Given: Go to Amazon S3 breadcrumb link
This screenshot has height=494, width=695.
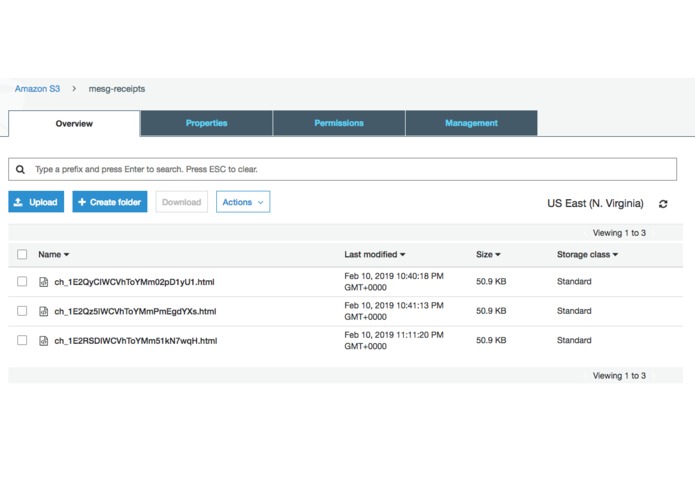Looking at the screenshot, I should click(37, 89).
